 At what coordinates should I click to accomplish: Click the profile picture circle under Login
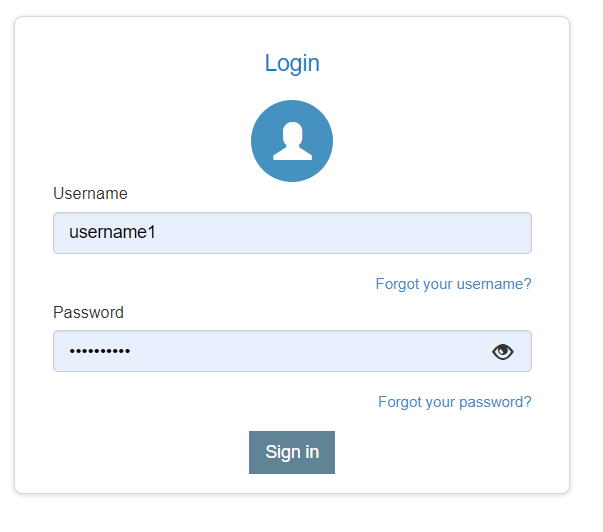pyautogui.click(x=292, y=141)
